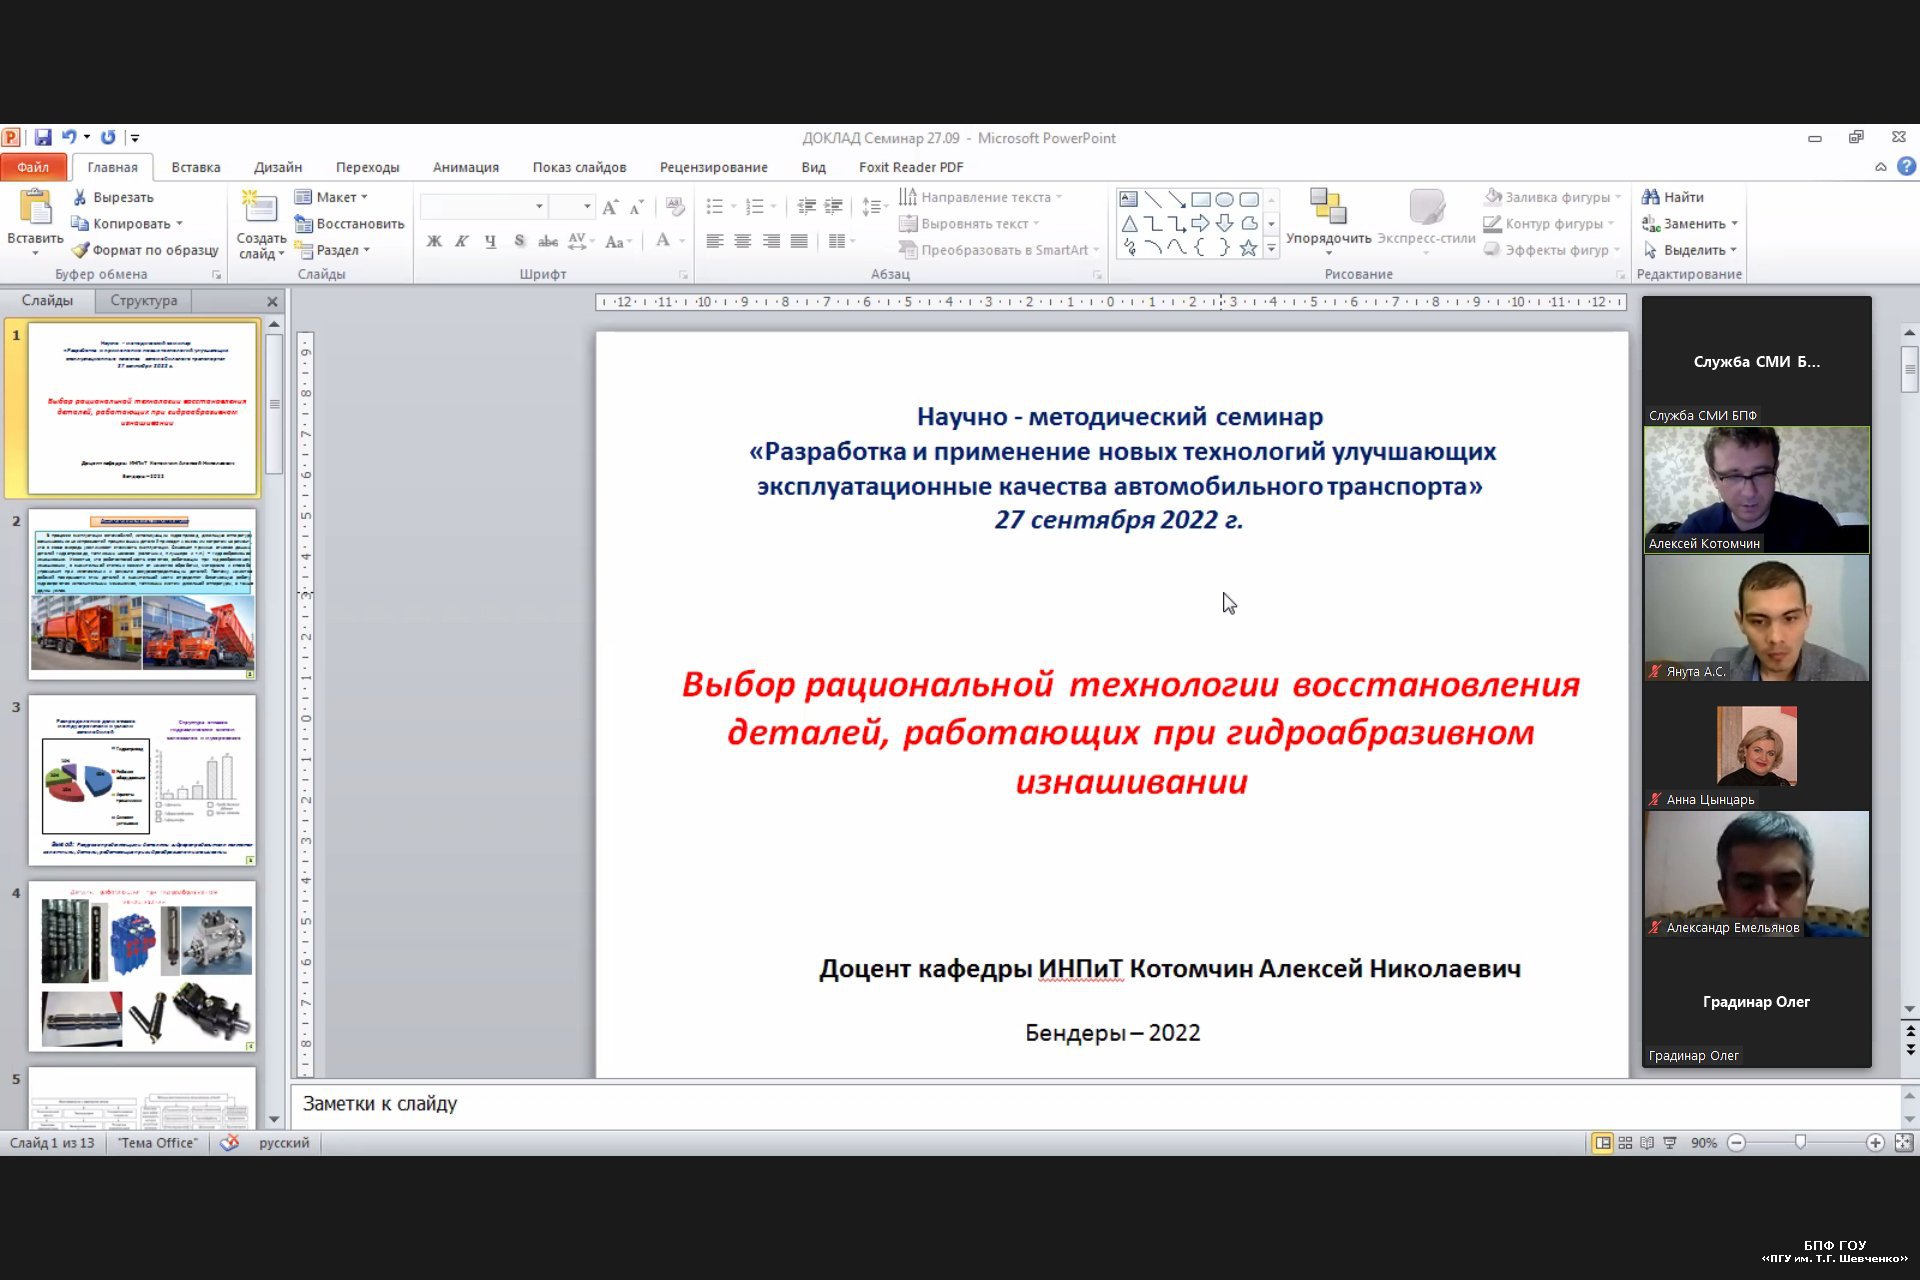Click Заливка фигуры shape fill
This screenshot has height=1280, width=1920.
point(1551,198)
